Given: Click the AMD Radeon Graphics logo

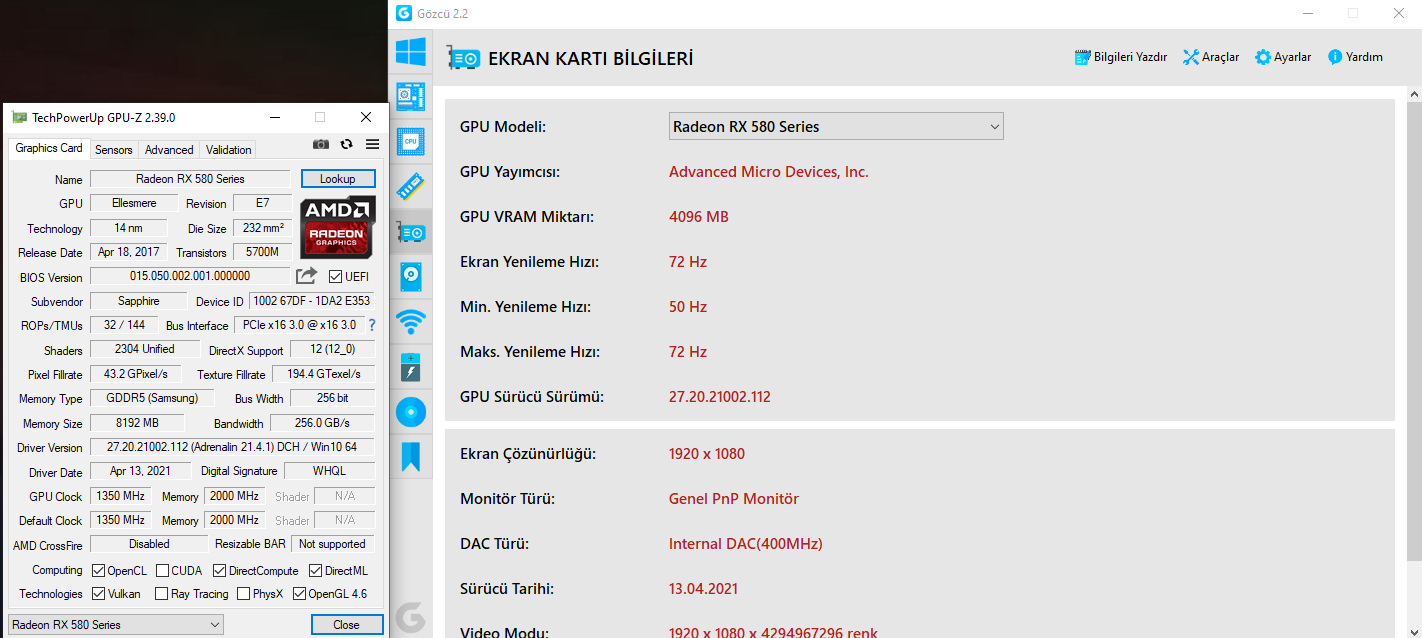Looking at the screenshot, I should pyautogui.click(x=338, y=227).
